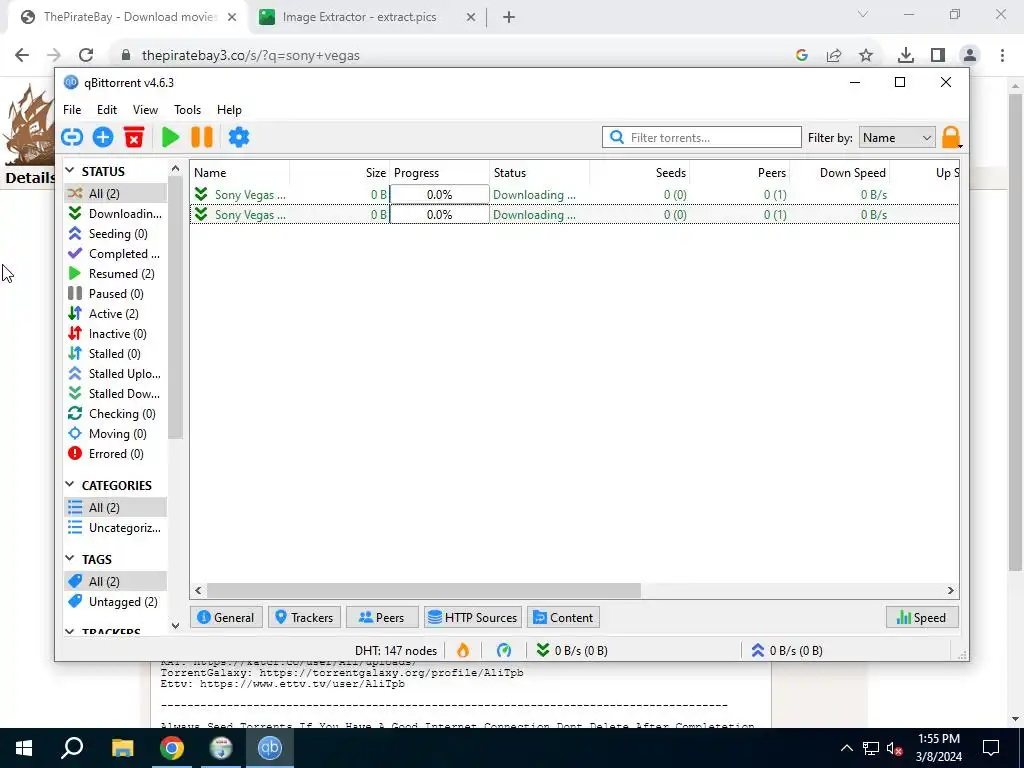Screen dimensions: 1024x768
Task: Collapse STATUS section in sidebar
Action: coord(70,170)
